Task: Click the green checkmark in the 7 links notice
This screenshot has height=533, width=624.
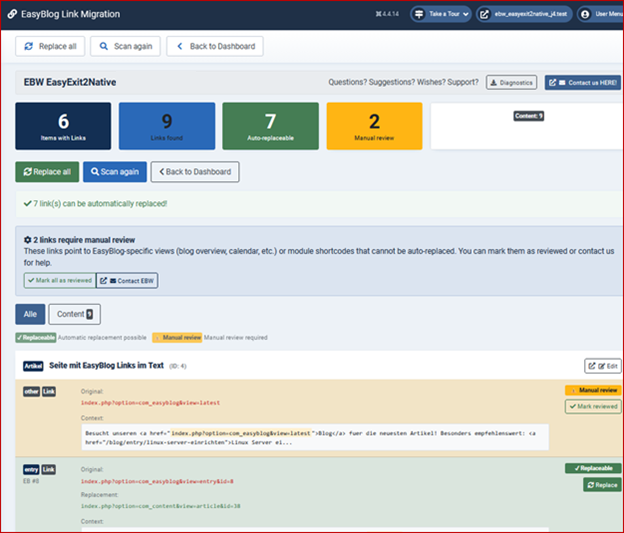Action: 27,204
